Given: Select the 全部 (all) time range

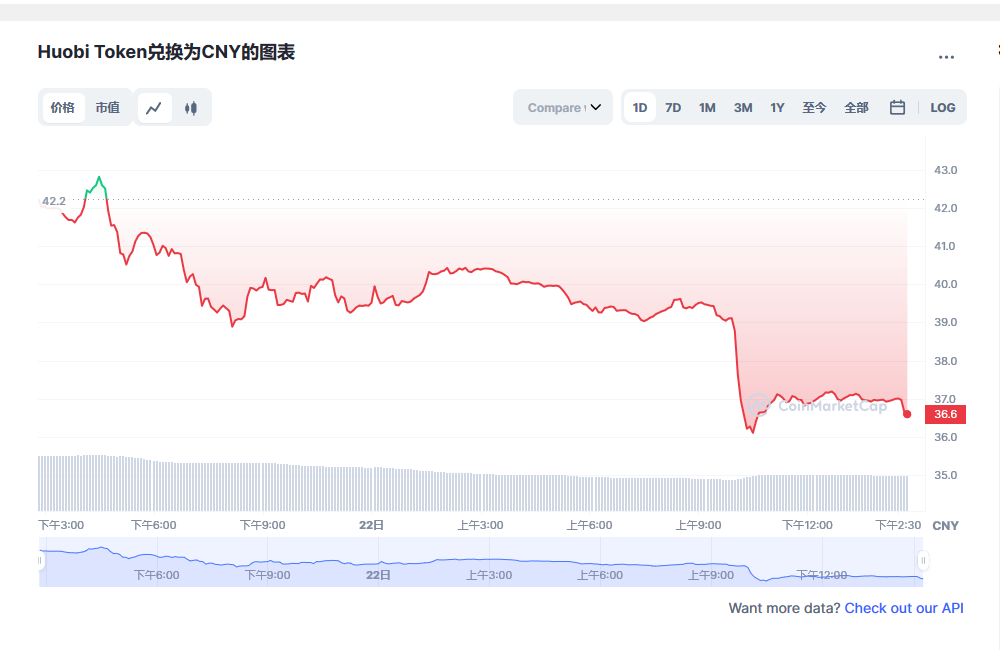Looking at the screenshot, I should [x=857, y=107].
